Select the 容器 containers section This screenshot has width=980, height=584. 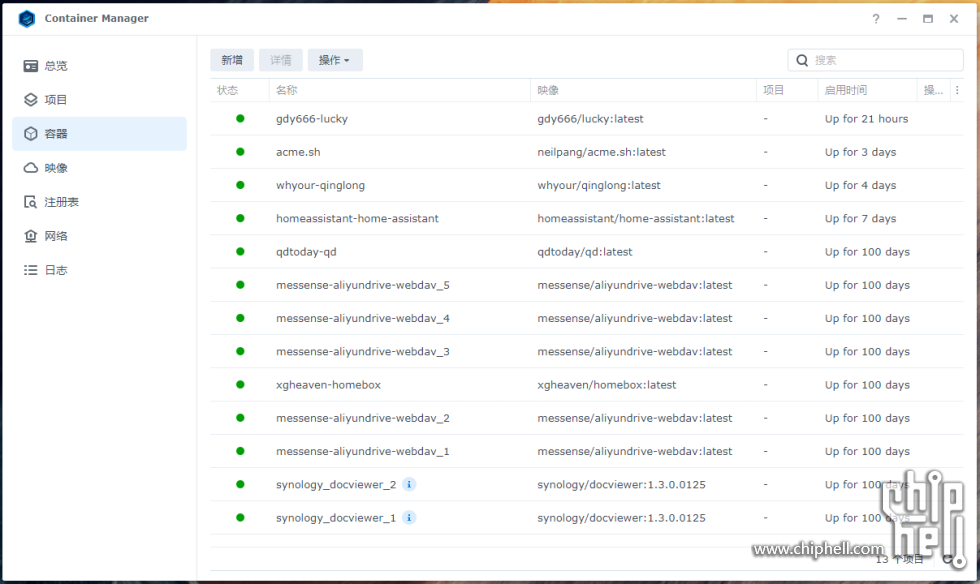tap(99, 134)
